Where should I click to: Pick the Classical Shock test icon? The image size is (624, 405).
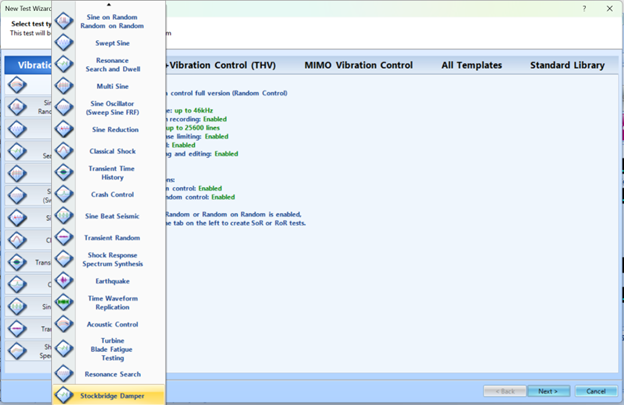pos(64,151)
